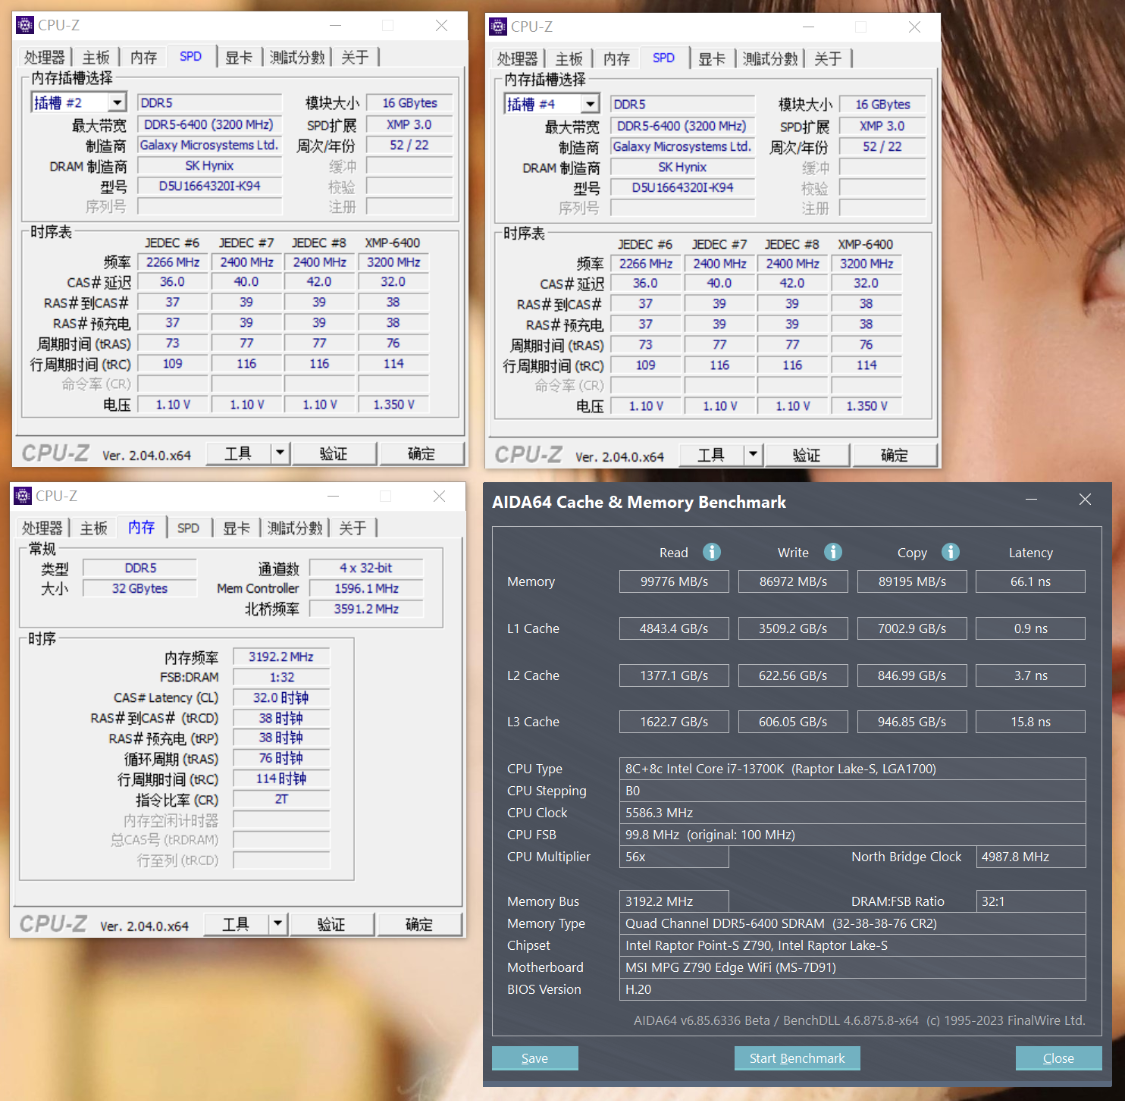Click 验证 button in slot #4 window
The height and width of the screenshot is (1101, 1125).
pos(806,455)
